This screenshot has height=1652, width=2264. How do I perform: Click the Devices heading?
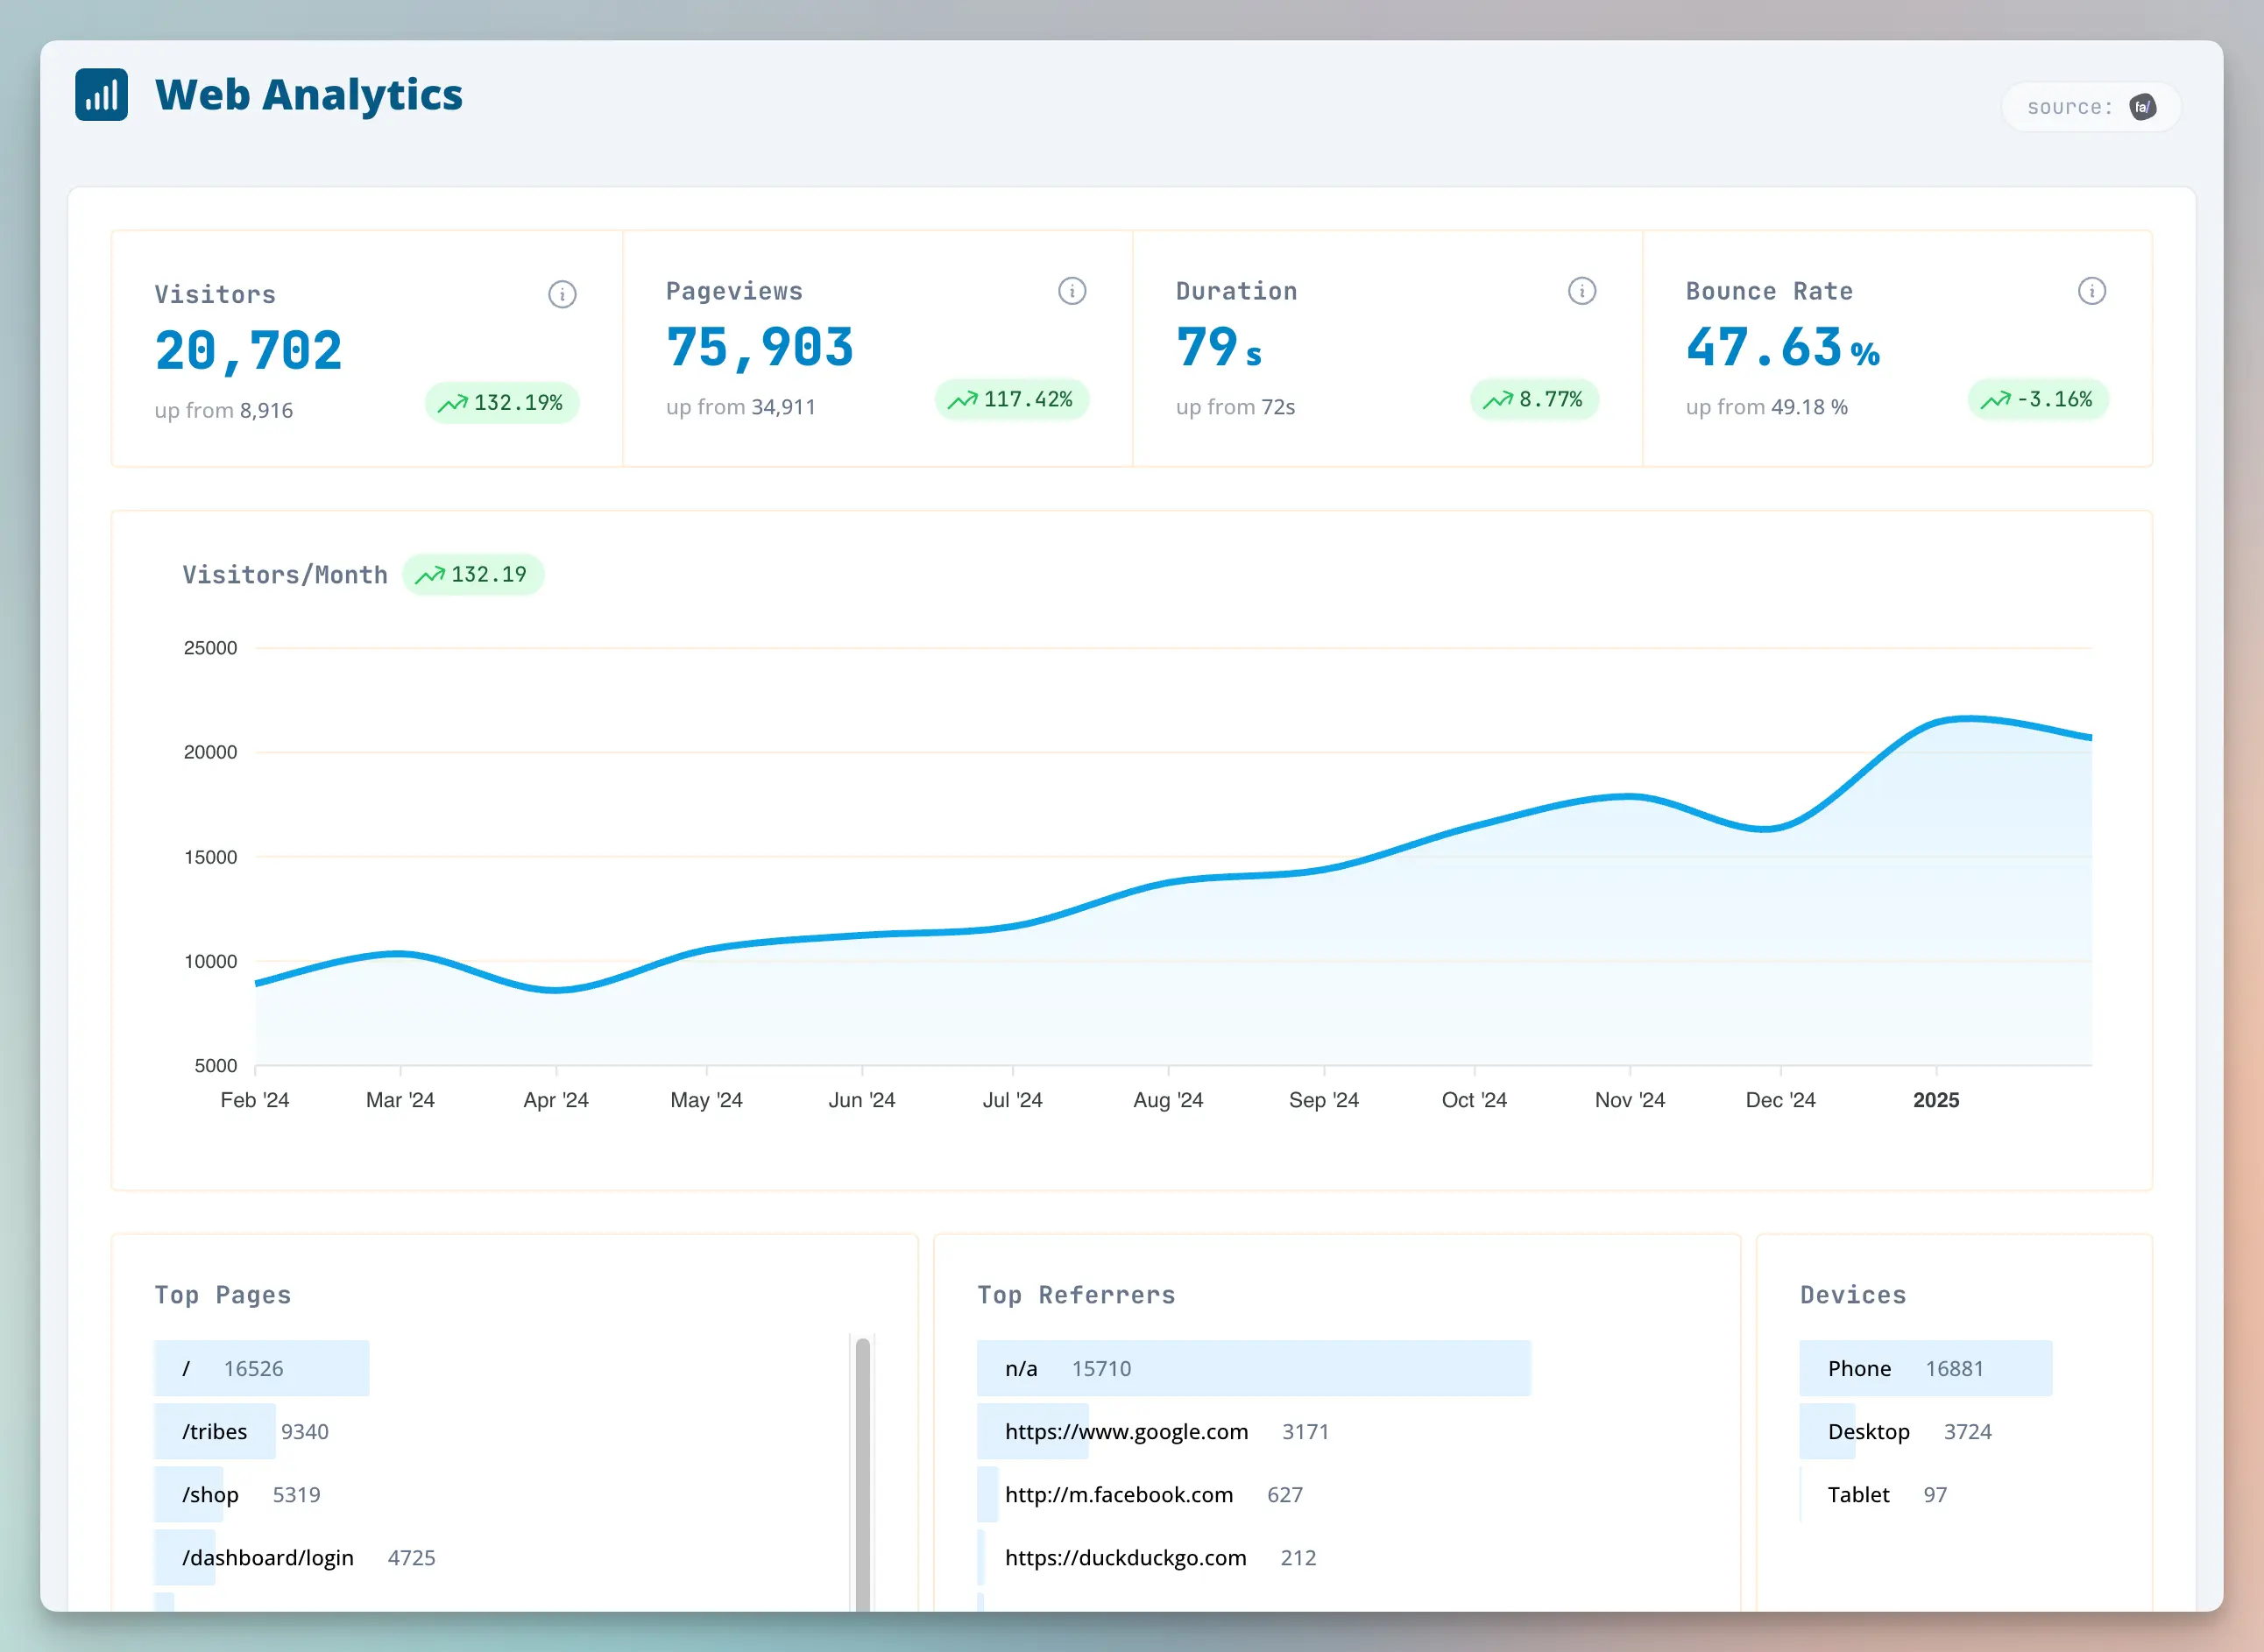1853,1295
